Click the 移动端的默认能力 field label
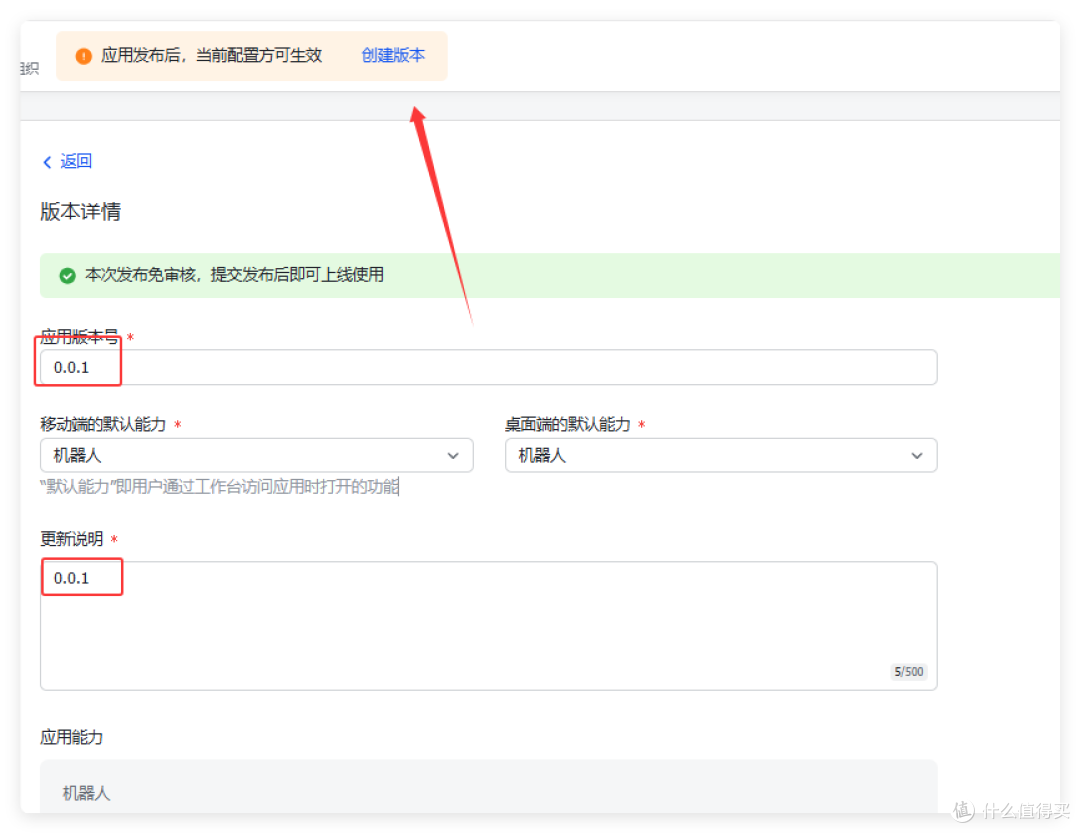The image size is (1080, 833). (x=103, y=424)
